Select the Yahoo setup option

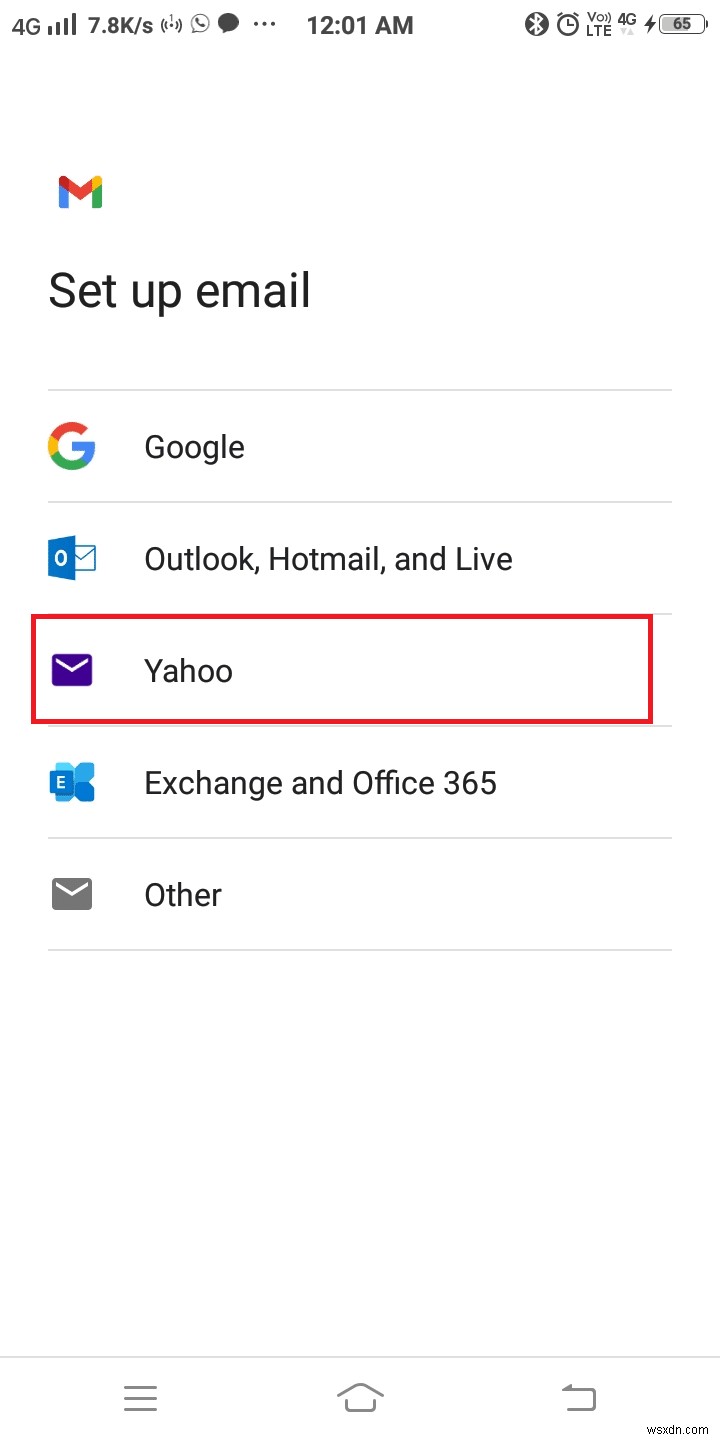340,670
